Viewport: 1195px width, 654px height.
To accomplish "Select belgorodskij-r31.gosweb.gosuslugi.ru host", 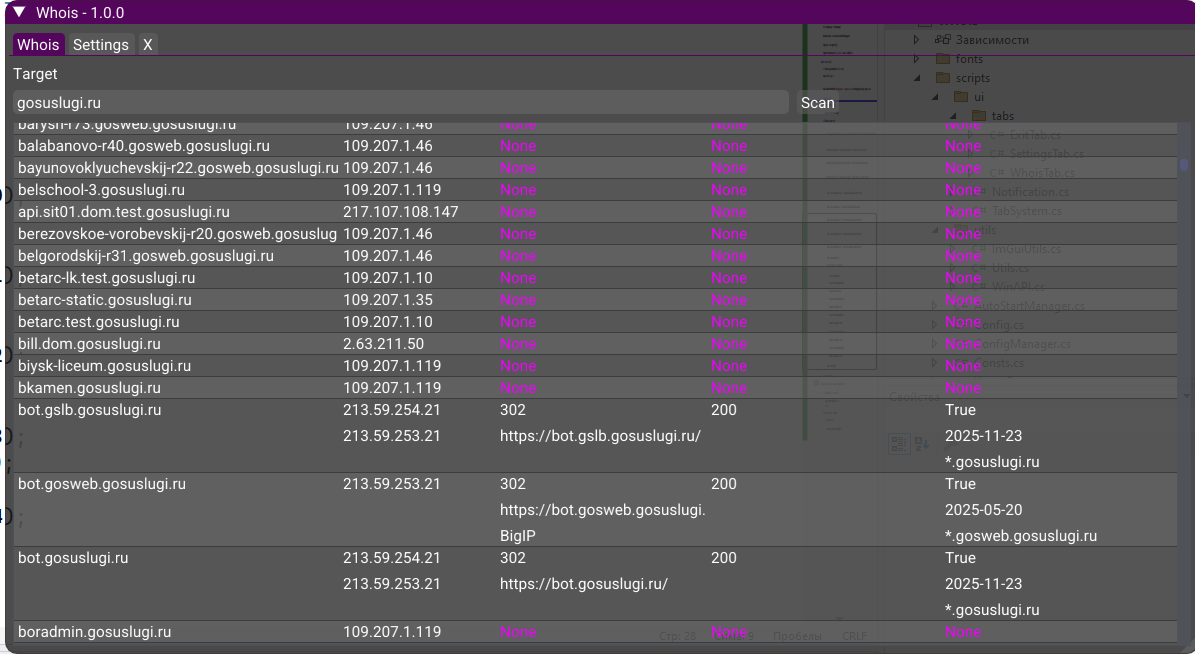I will [x=146, y=256].
